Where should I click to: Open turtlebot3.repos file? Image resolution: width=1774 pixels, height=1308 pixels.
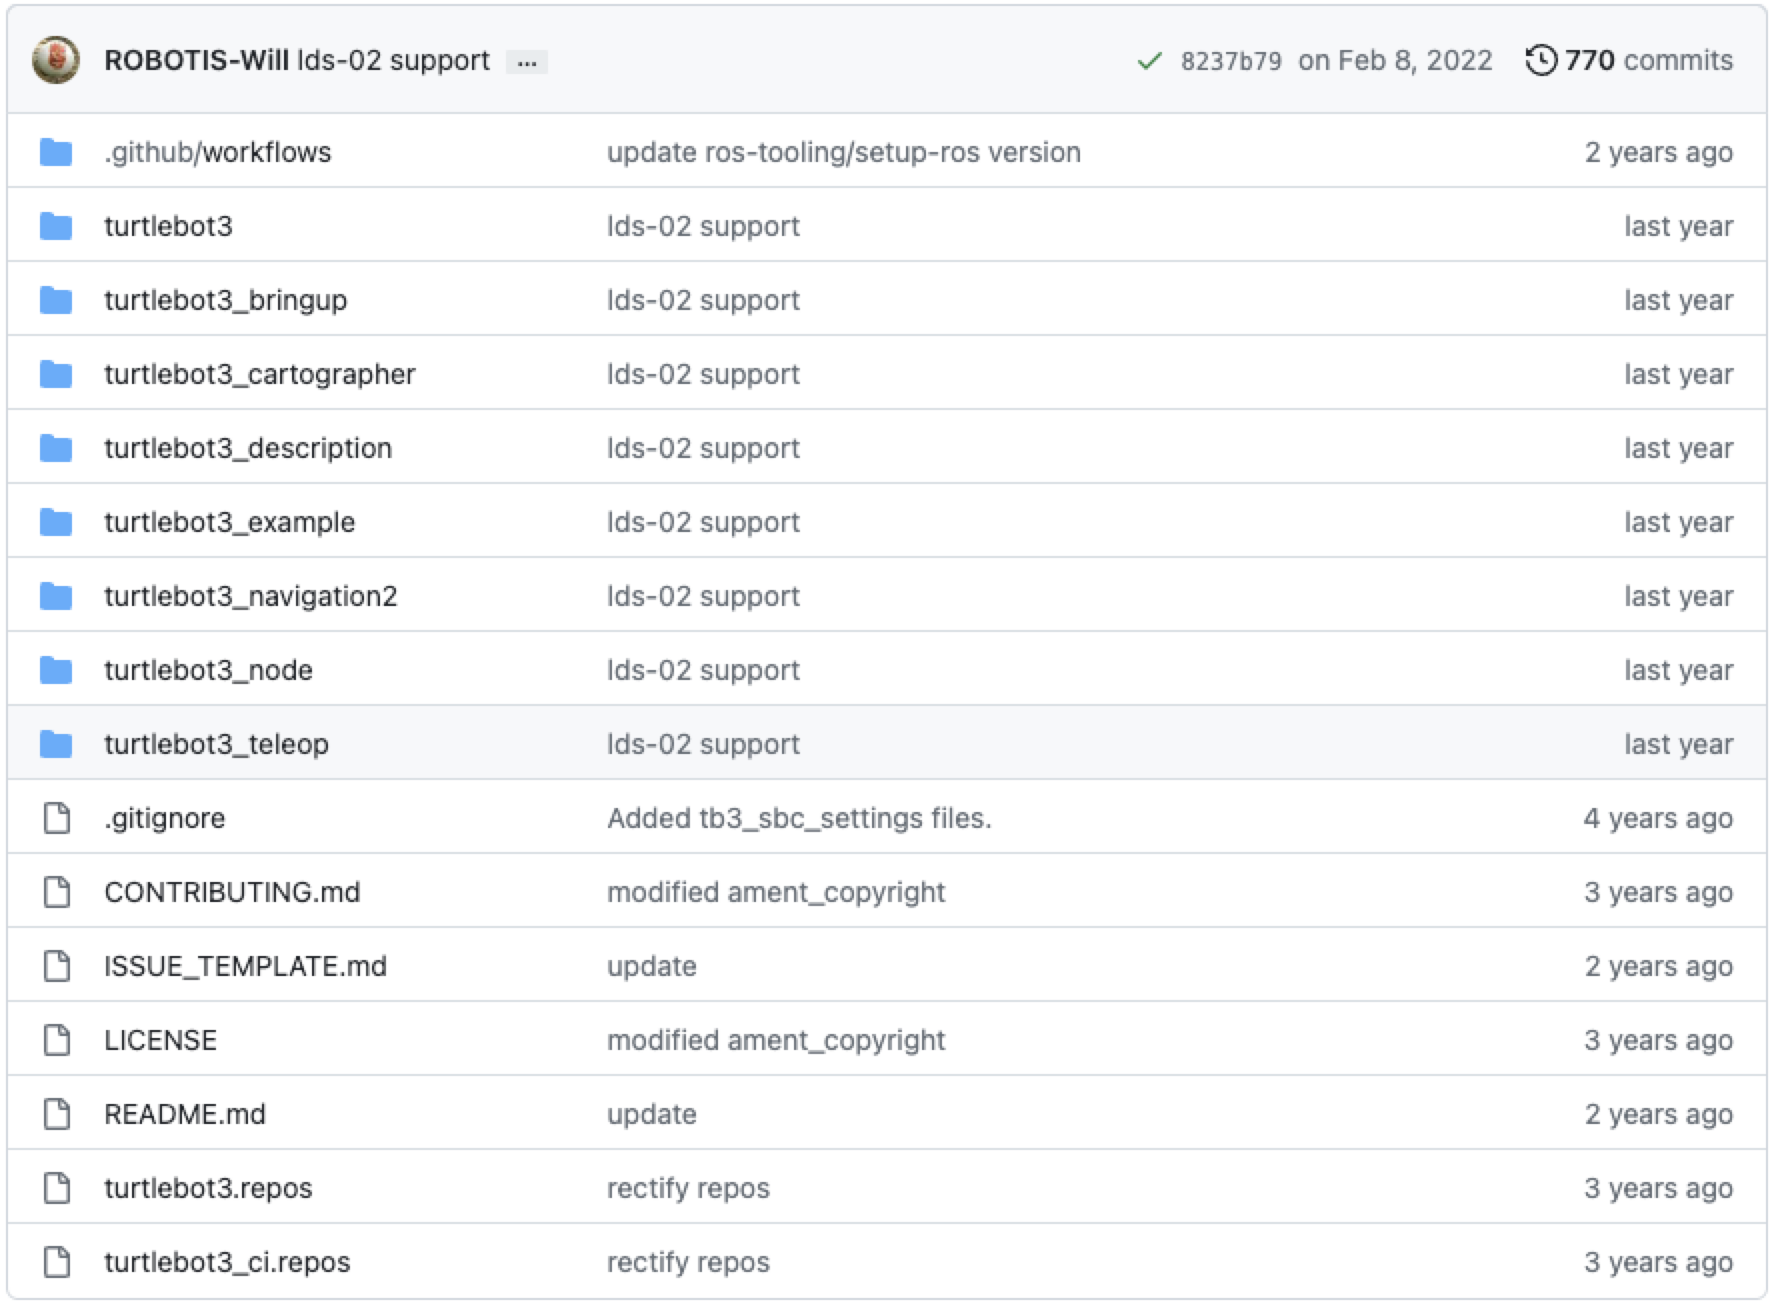pos(208,1188)
